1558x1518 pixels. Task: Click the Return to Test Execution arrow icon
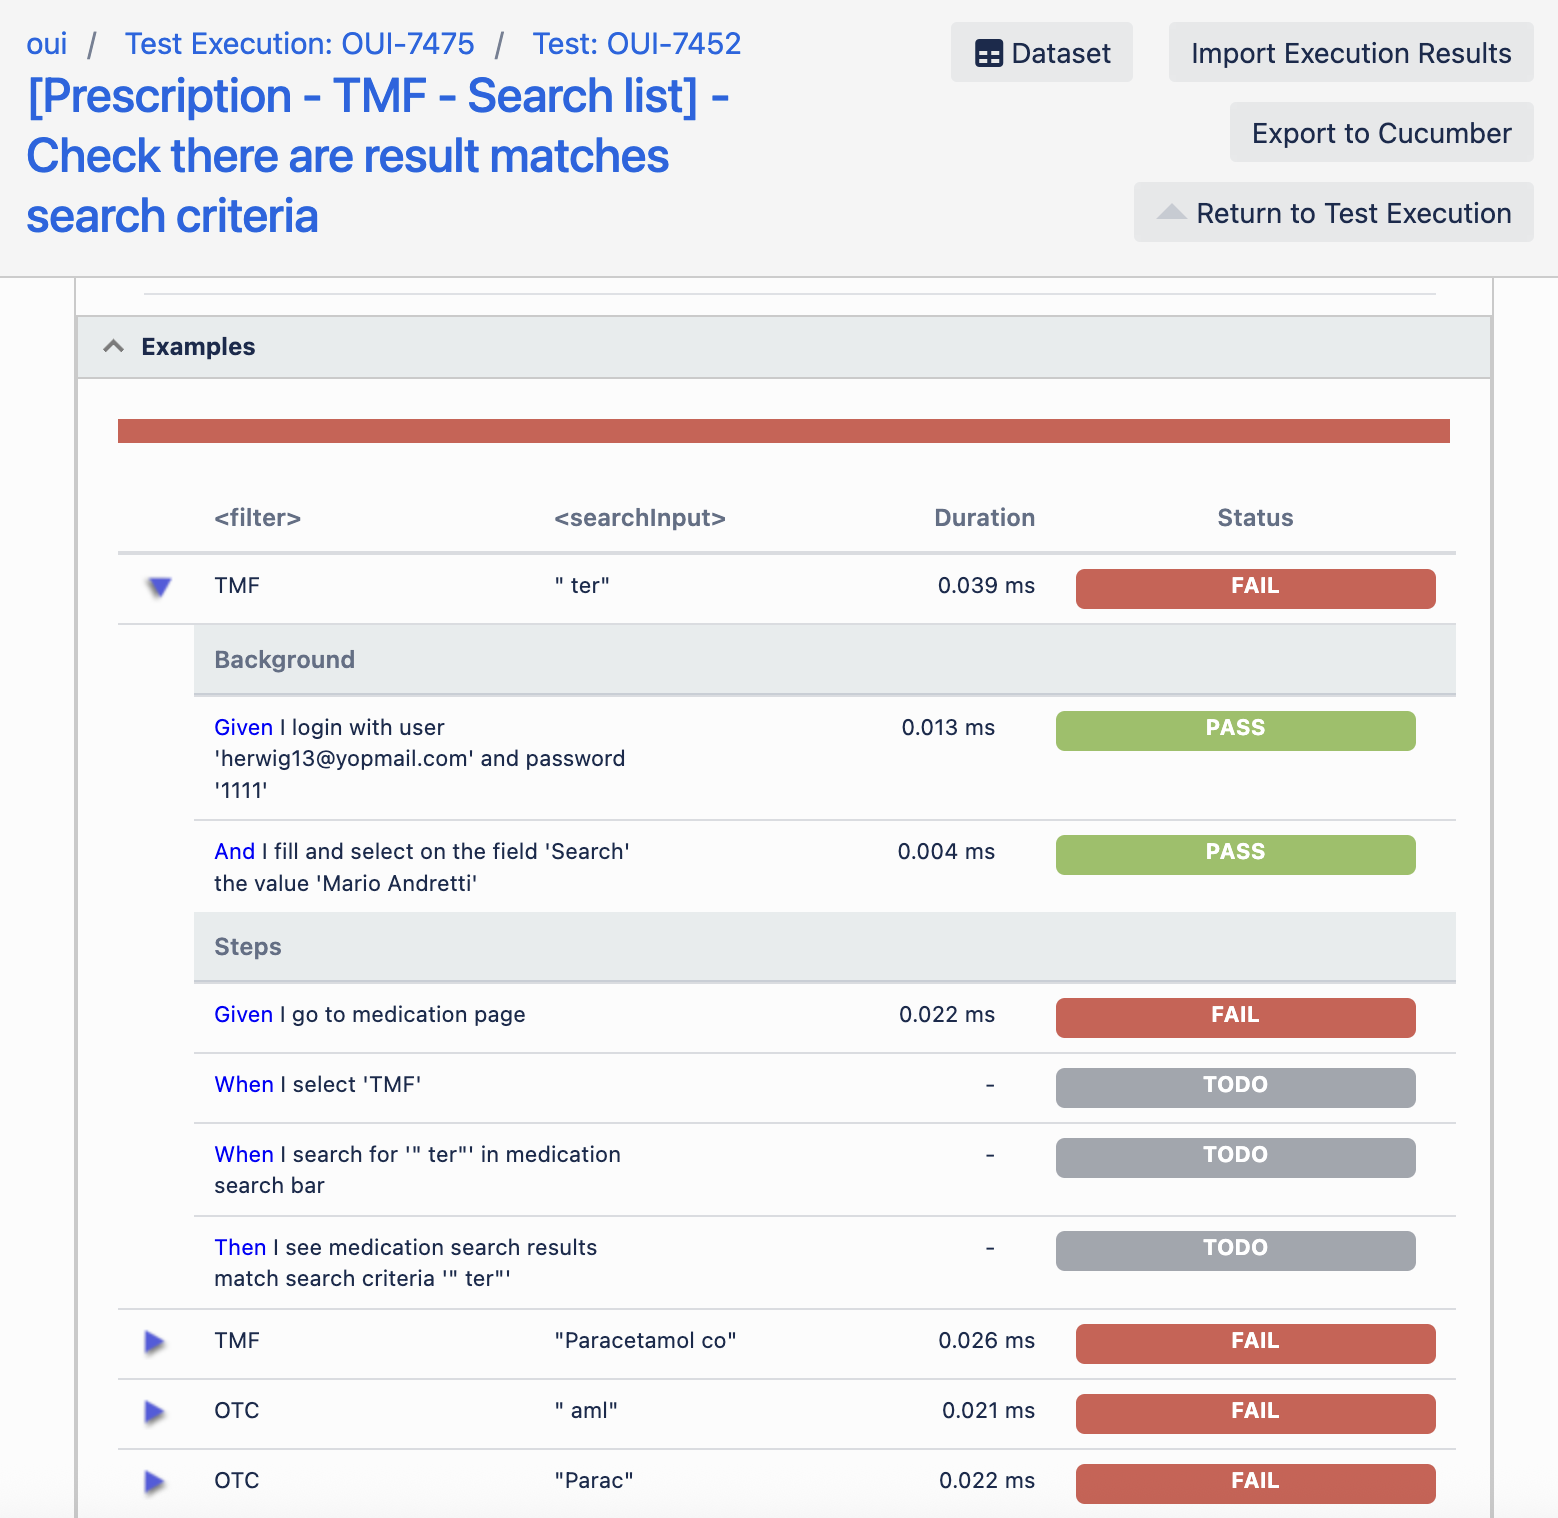[1171, 213]
